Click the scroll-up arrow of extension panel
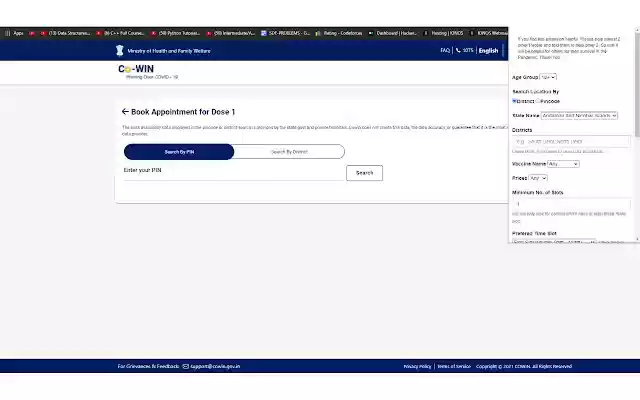The width and height of the screenshot is (640, 400). click(637, 30)
